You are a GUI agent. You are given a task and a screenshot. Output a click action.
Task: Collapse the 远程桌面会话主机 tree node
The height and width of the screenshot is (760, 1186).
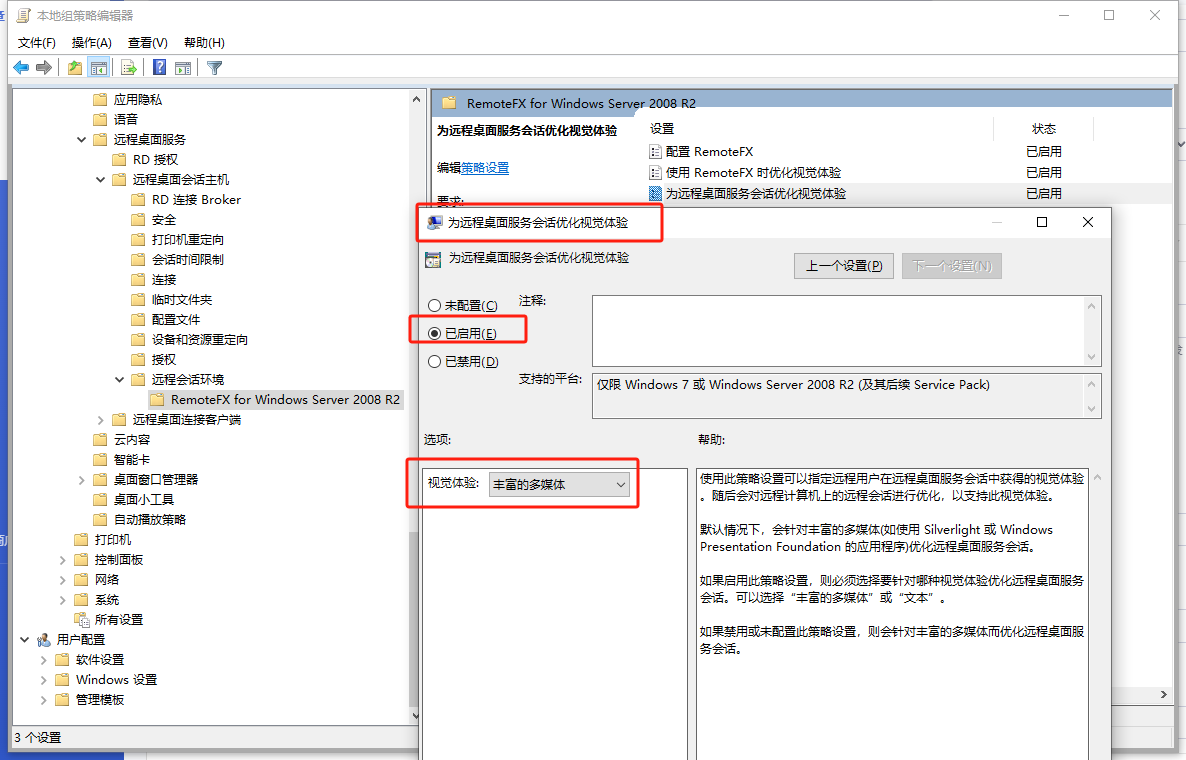point(101,179)
